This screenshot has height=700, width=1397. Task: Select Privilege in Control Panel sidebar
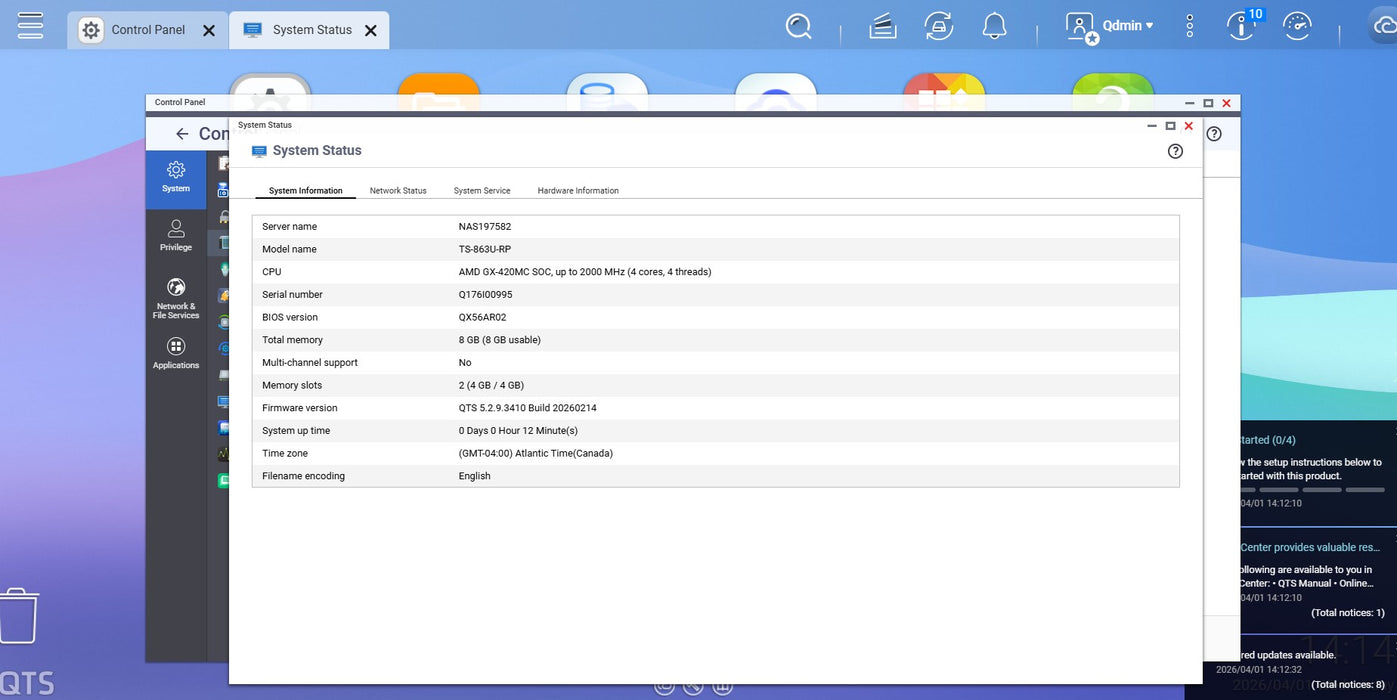click(x=176, y=236)
